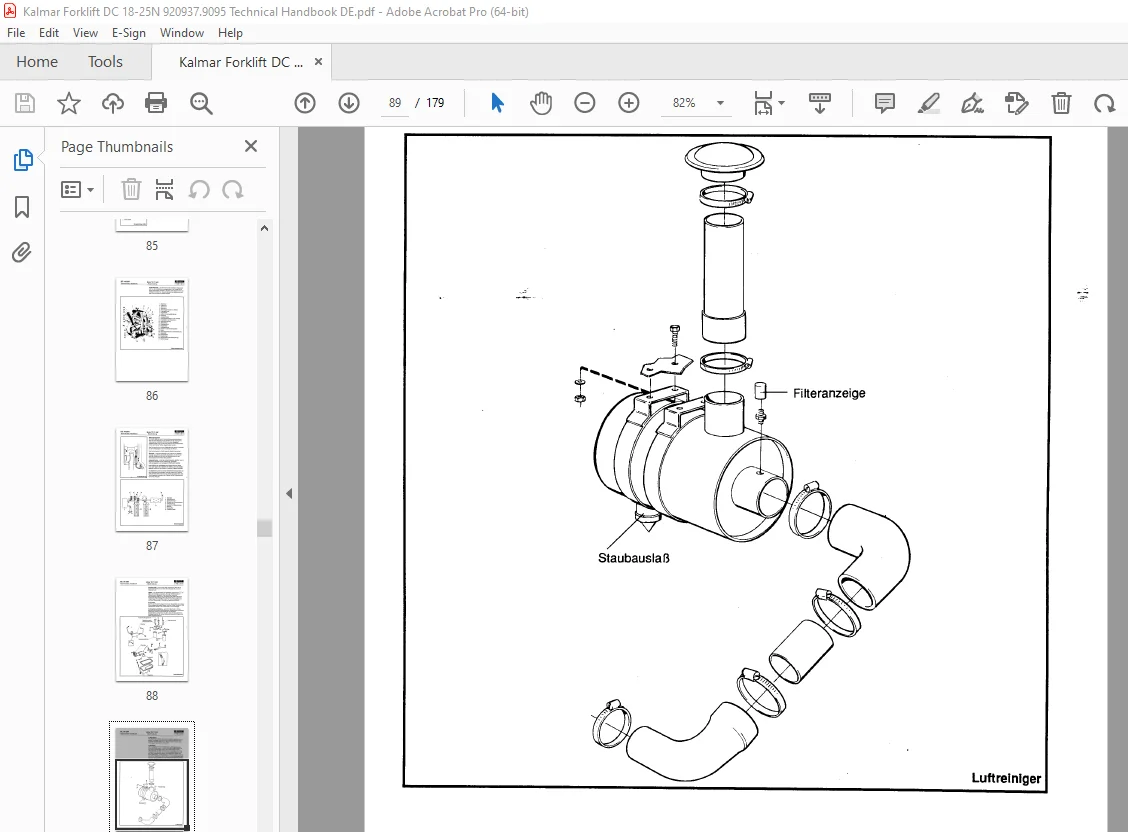Open the File menu
Image resolution: width=1128 pixels, height=832 pixels.
click(16, 33)
